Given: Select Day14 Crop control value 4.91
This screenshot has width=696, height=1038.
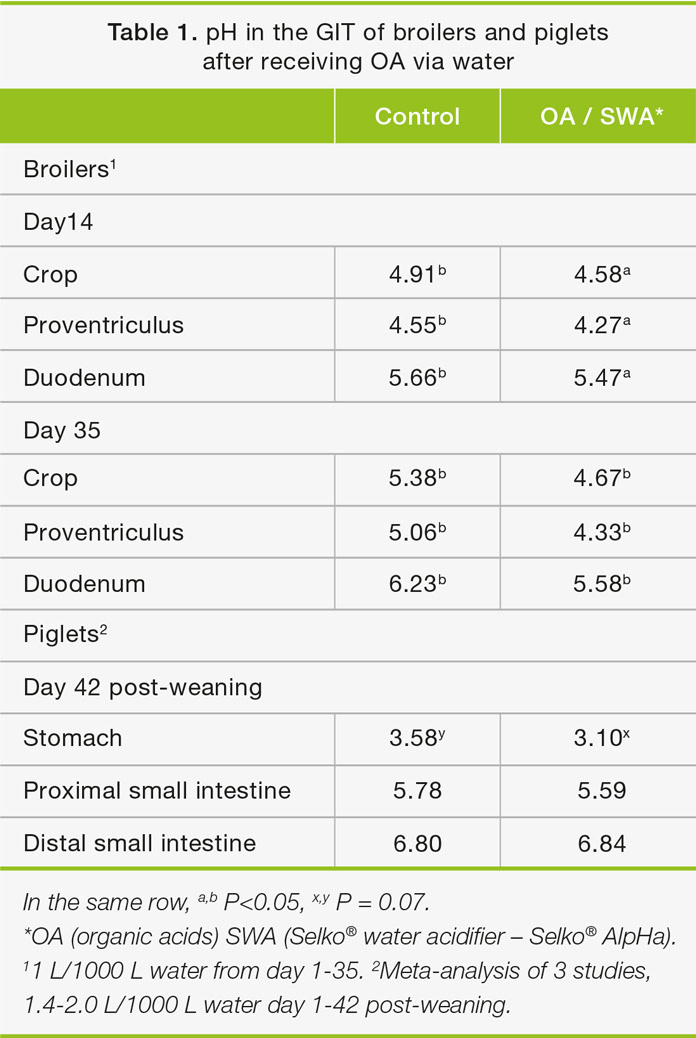Looking at the screenshot, I should (x=412, y=273).
